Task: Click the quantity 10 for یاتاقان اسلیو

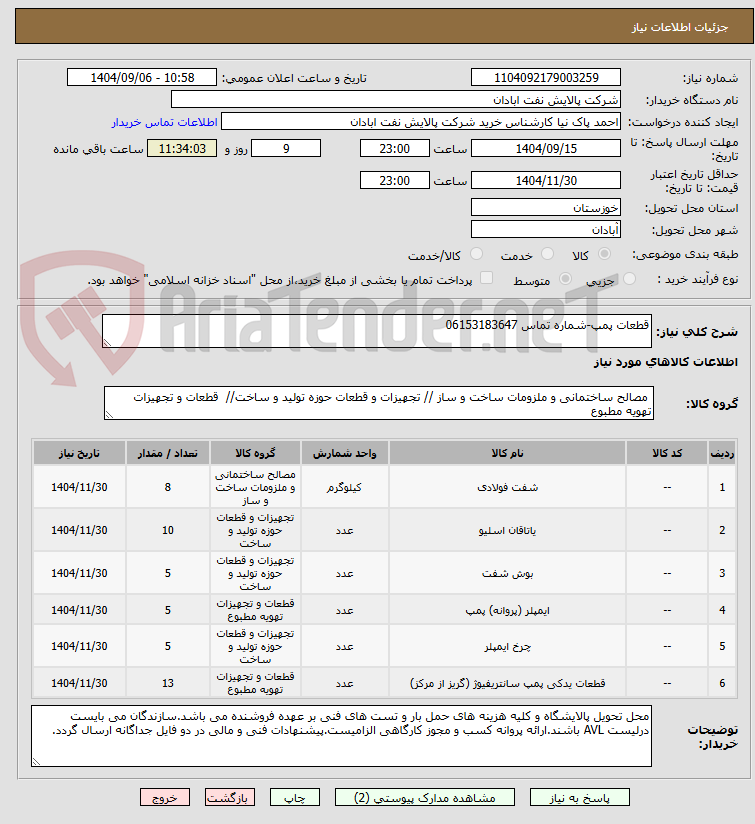Action: pos(168,530)
